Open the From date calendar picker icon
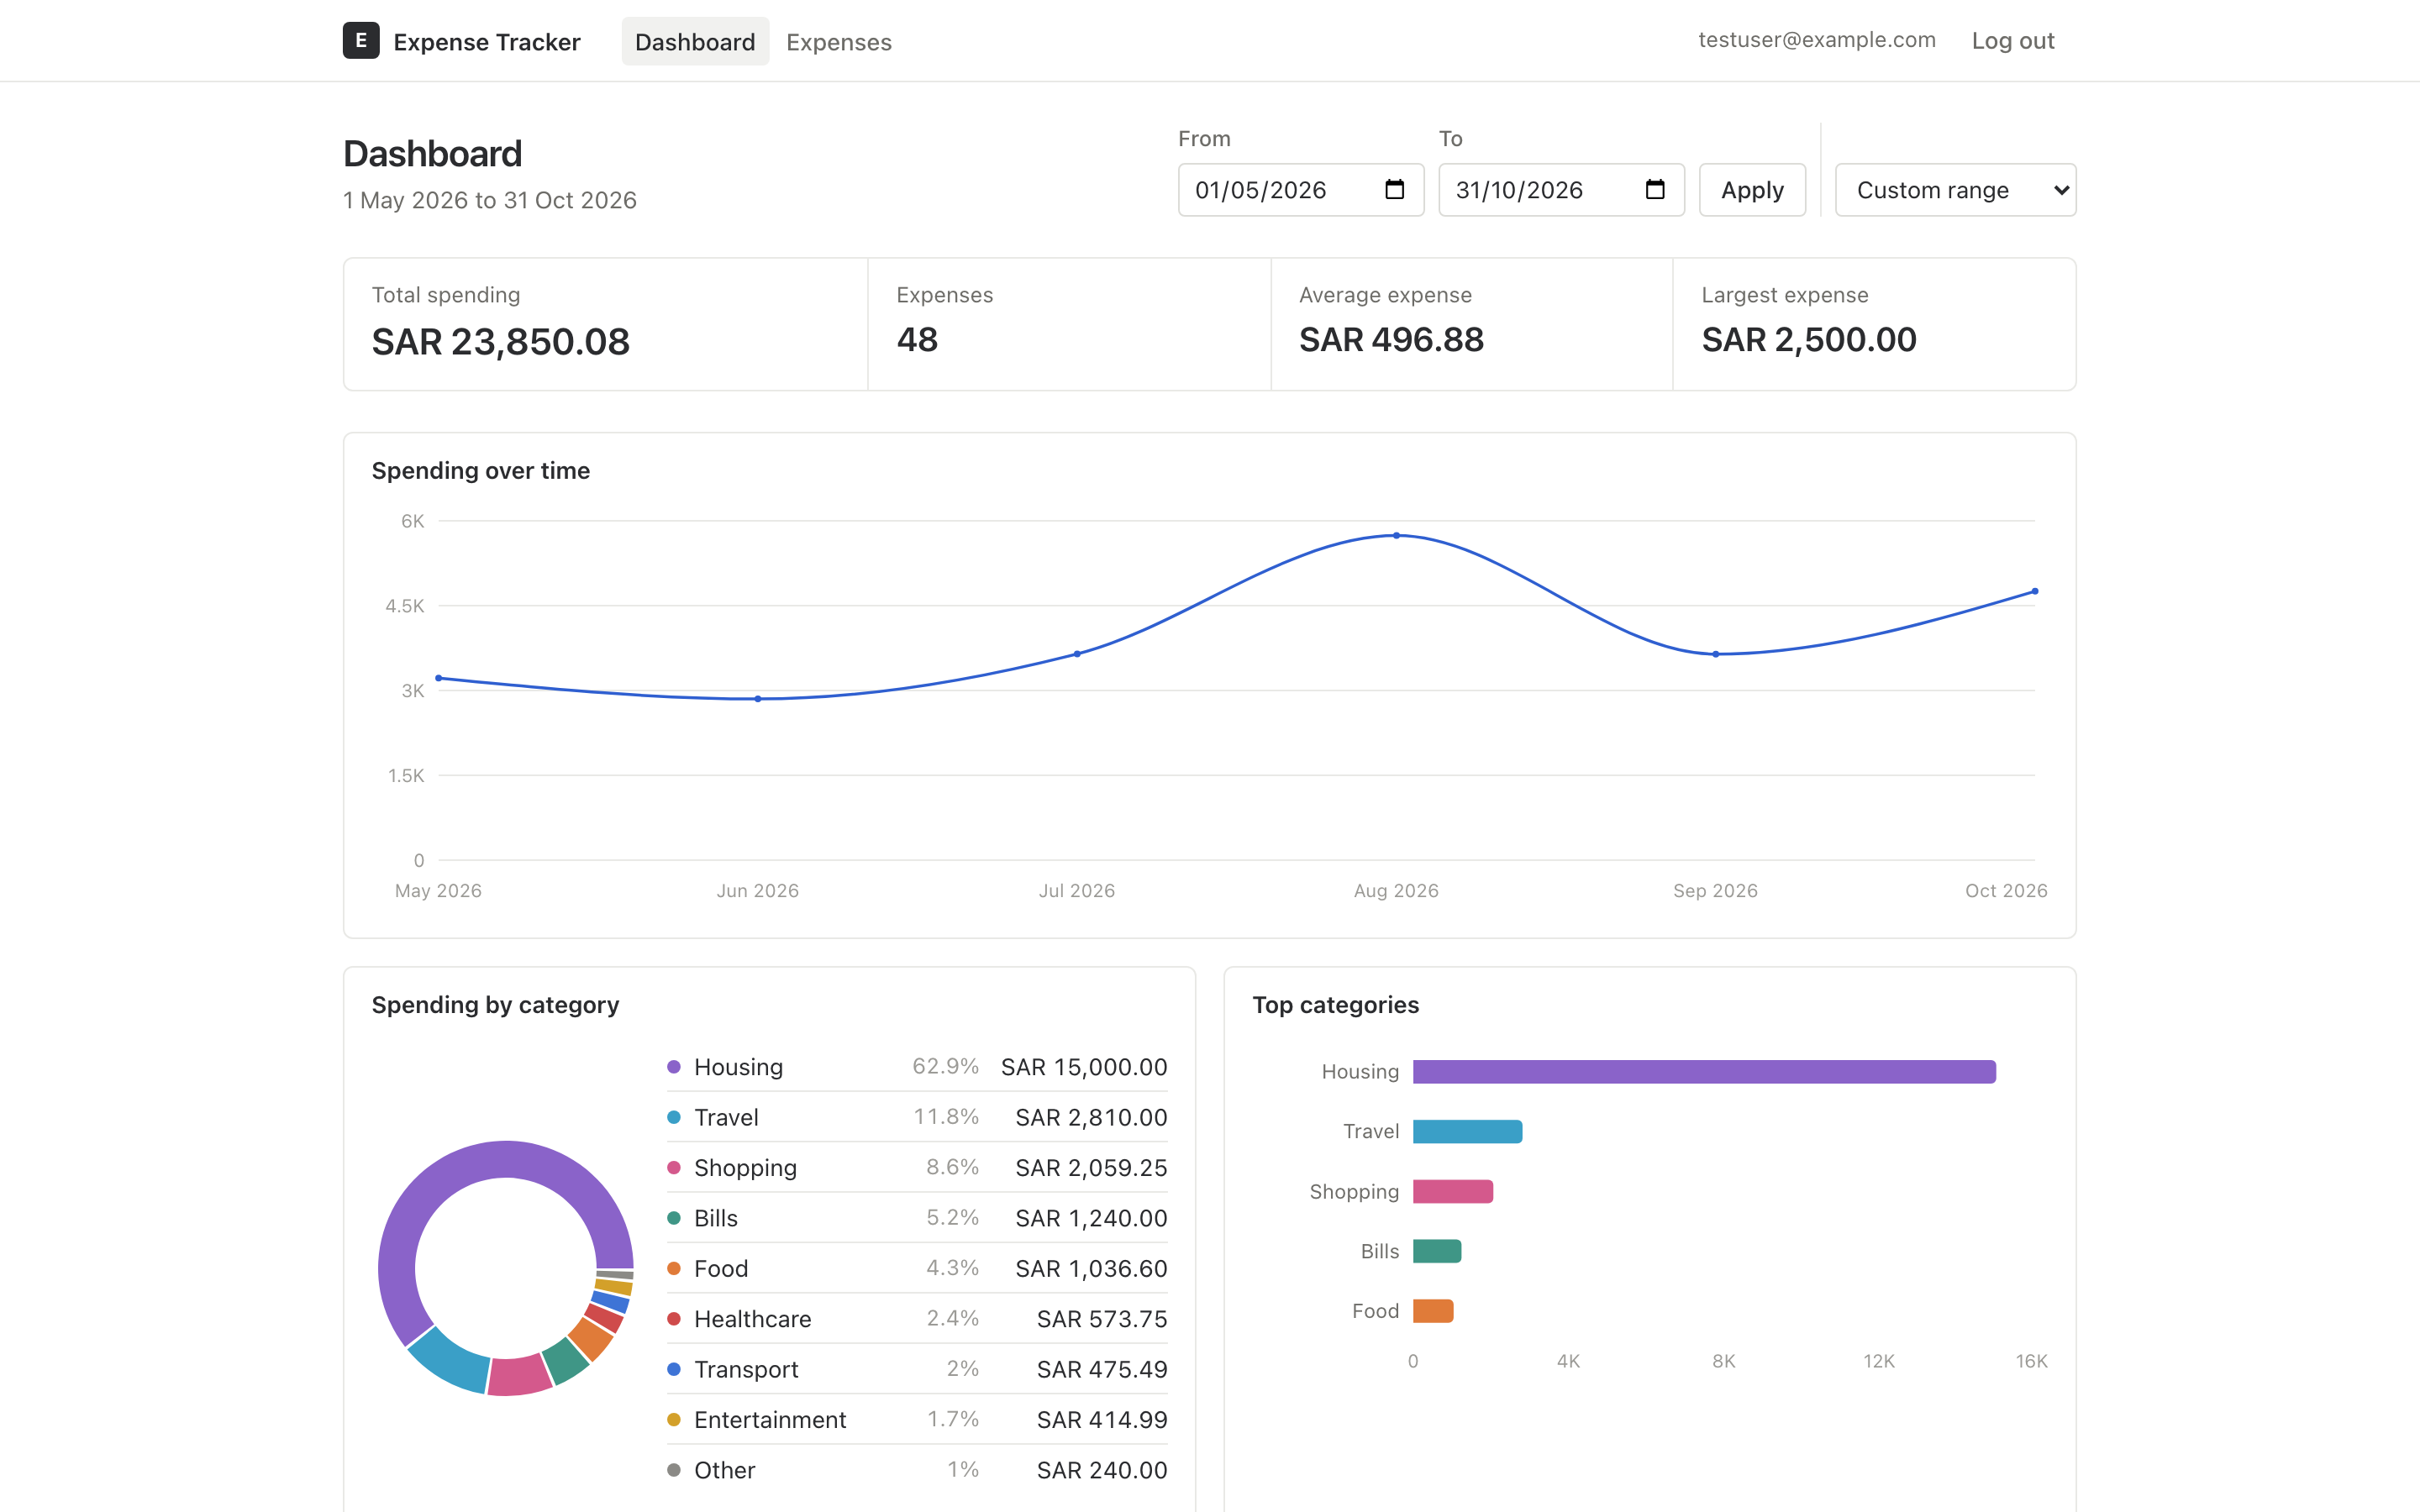This screenshot has height=1512, width=2420. point(1394,190)
